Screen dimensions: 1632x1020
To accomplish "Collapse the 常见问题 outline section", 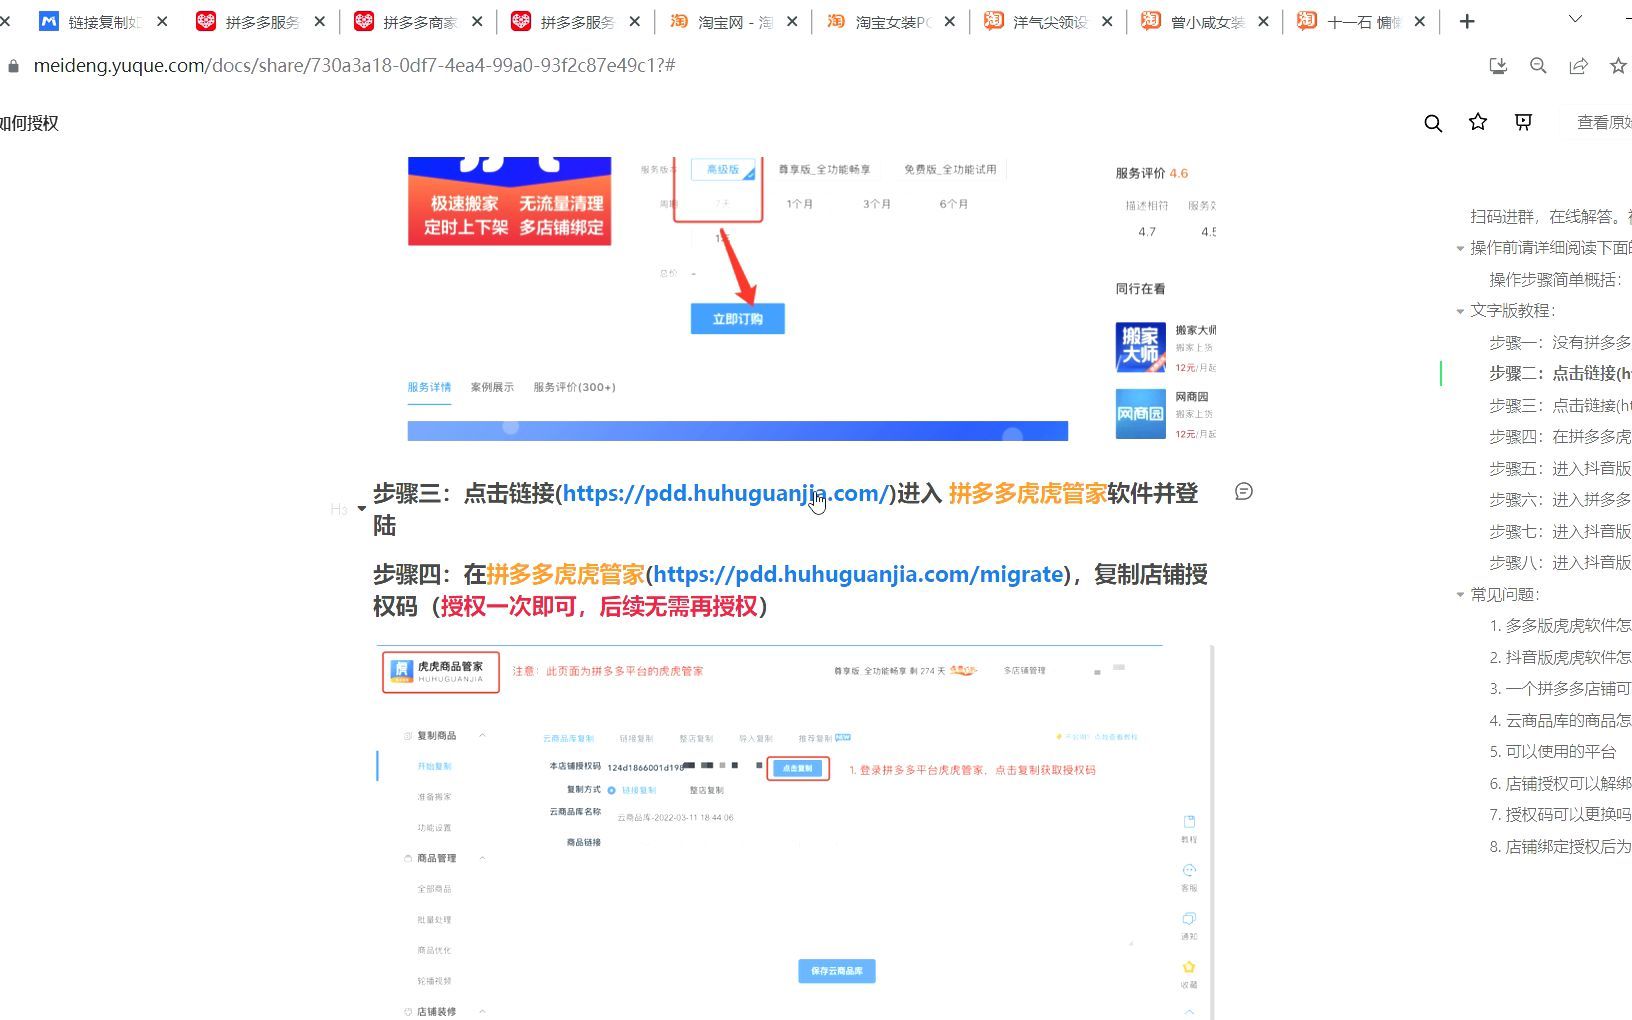I will coord(1460,595).
